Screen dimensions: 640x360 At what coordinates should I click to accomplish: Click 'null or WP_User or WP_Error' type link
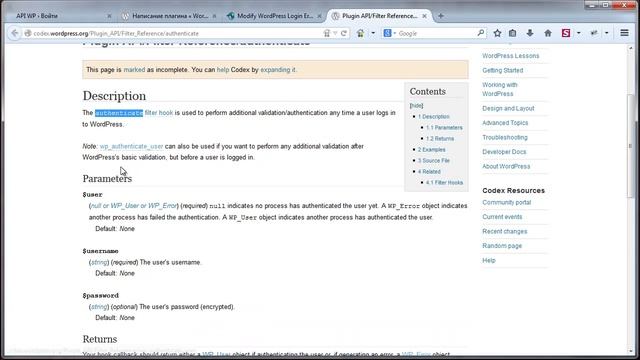134,206
